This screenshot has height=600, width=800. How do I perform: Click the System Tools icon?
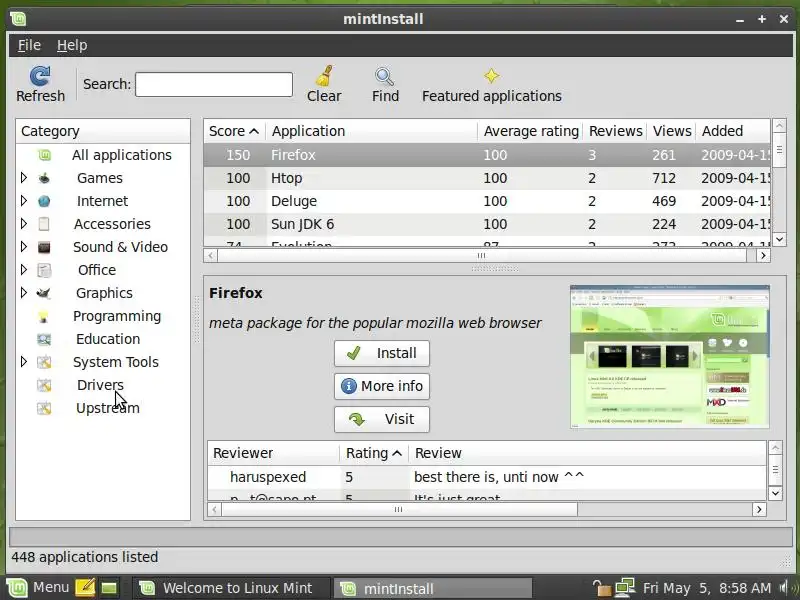pyautogui.click(x=44, y=362)
